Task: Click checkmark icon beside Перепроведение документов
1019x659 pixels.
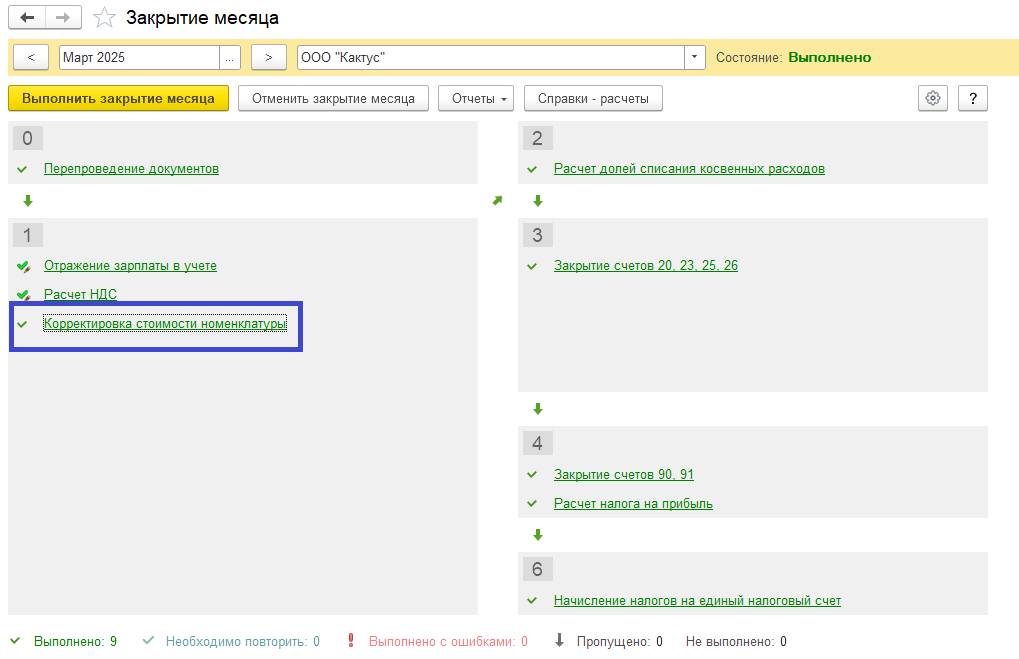Action: 22,169
